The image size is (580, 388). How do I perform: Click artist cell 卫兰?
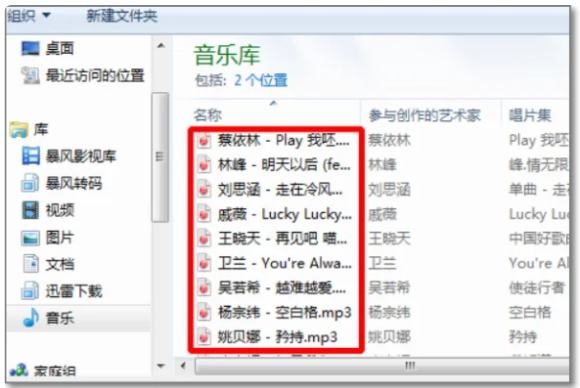pos(382,263)
